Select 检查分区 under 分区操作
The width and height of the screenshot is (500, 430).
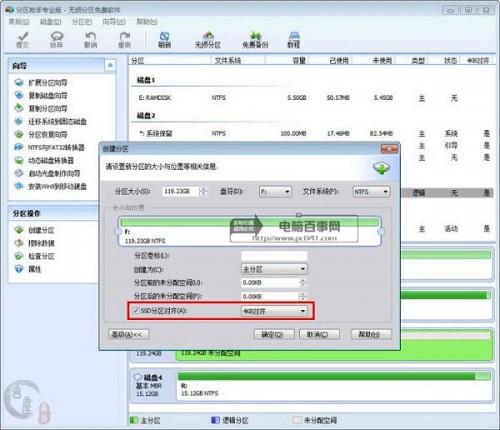click(x=35, y=256)
